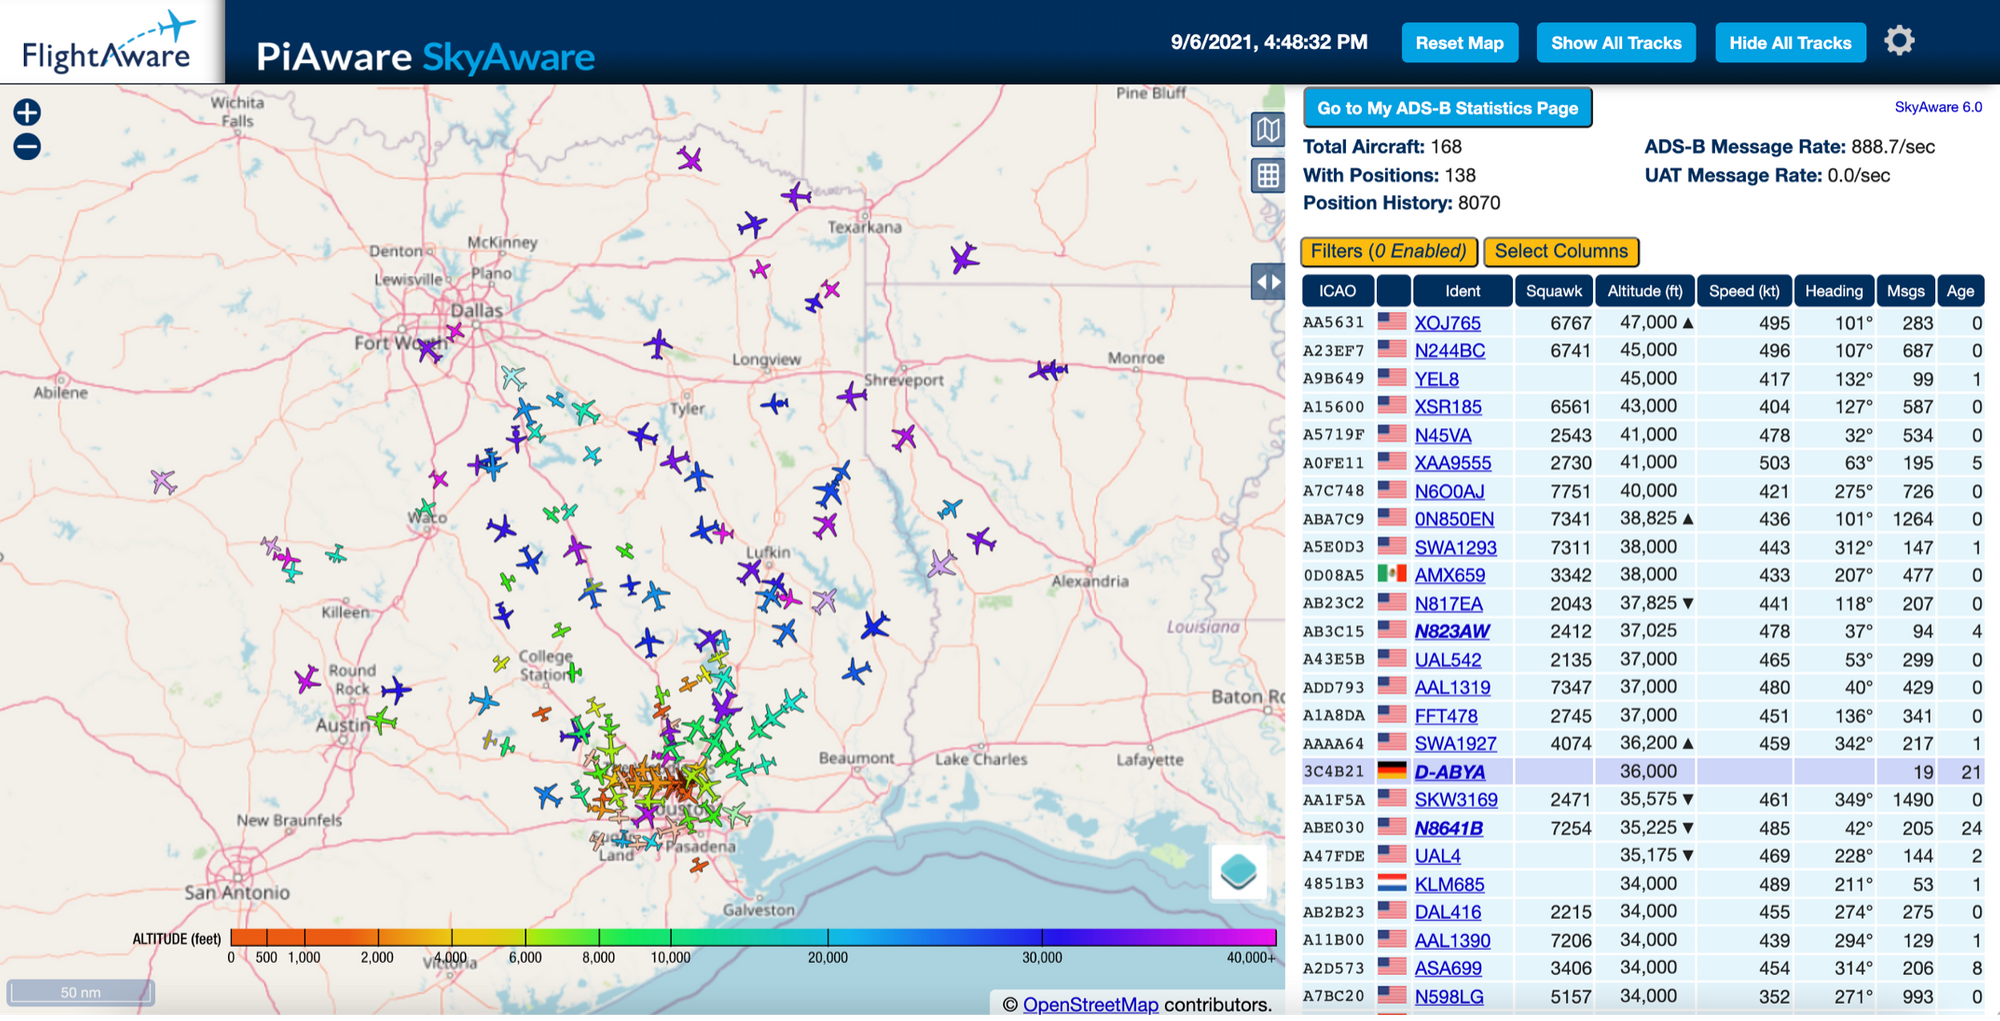Hide all aircraft tracks
Viewport: 2000px width, 1021px height.
point(1790,43)
